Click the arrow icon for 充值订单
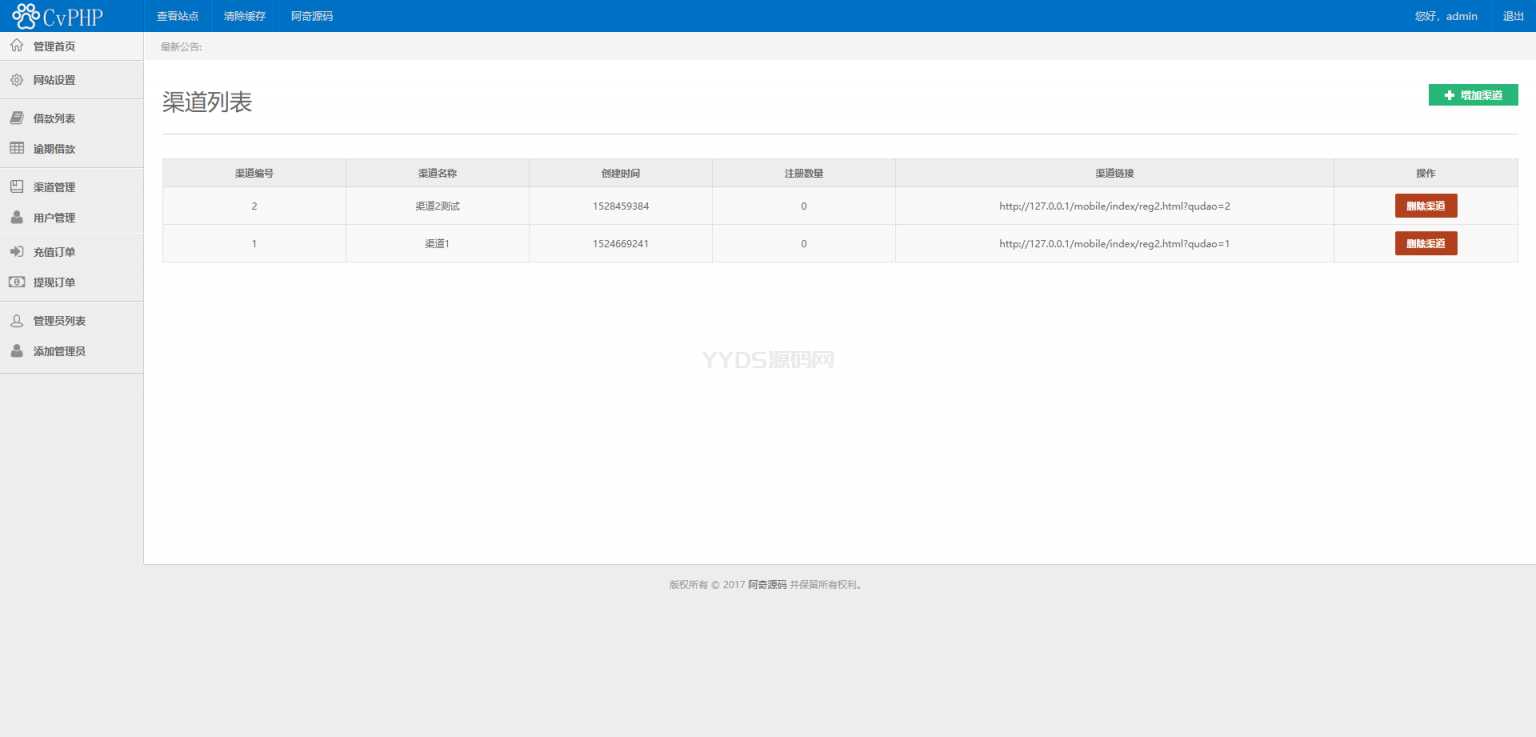1536x737 pixels. [14, 251]
